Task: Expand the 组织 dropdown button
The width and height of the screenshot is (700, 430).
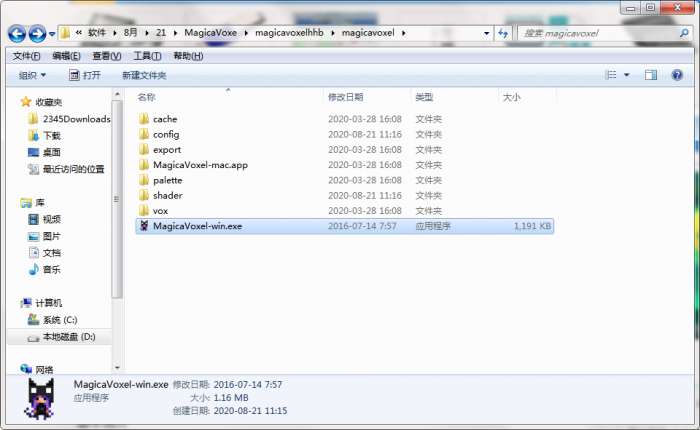Action: (x=32, y=75)
